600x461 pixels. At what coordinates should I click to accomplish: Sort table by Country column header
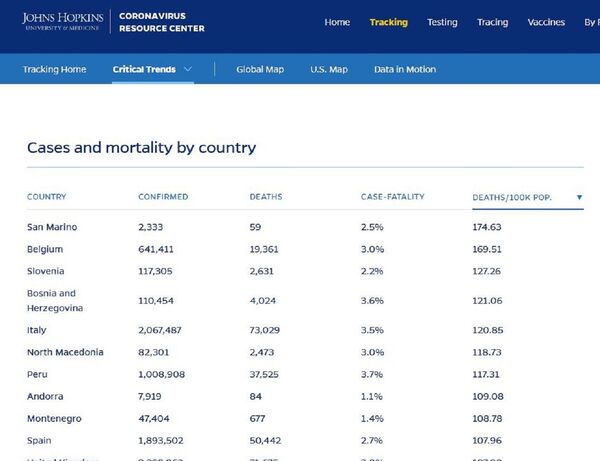tap(47, 197)
